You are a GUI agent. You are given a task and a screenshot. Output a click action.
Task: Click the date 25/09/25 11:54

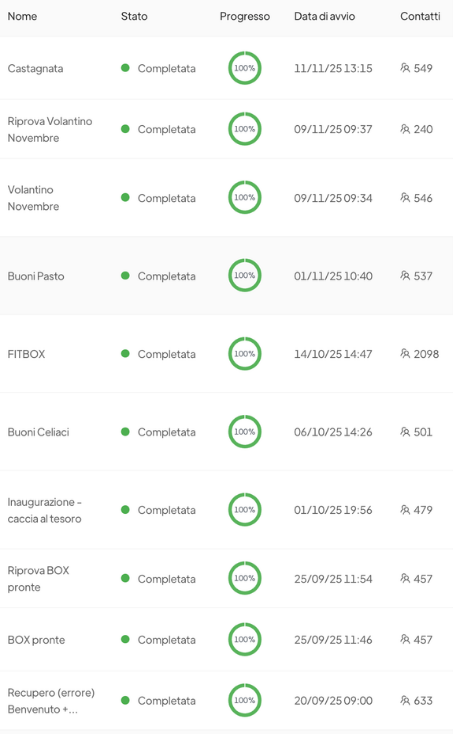(x=333, y=579)
